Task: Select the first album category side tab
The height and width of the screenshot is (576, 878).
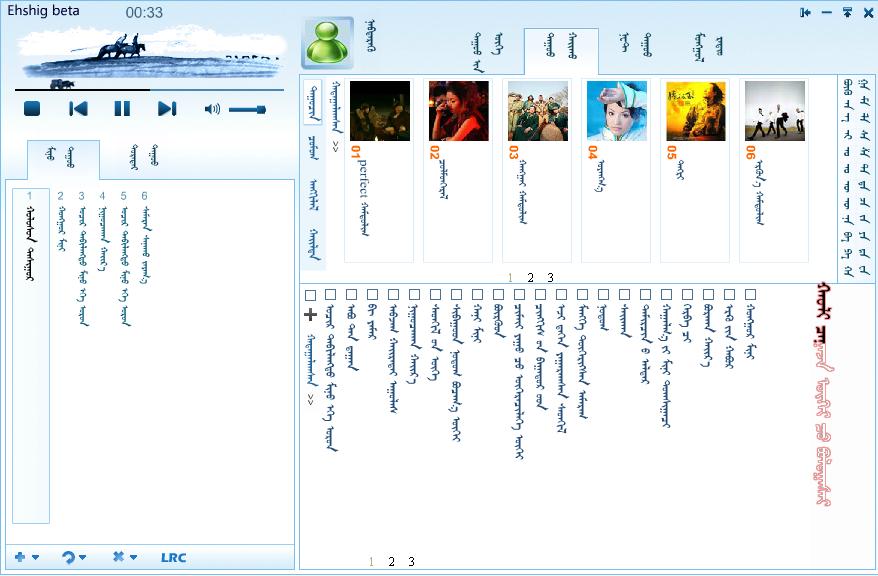Action: pos(313,102)
